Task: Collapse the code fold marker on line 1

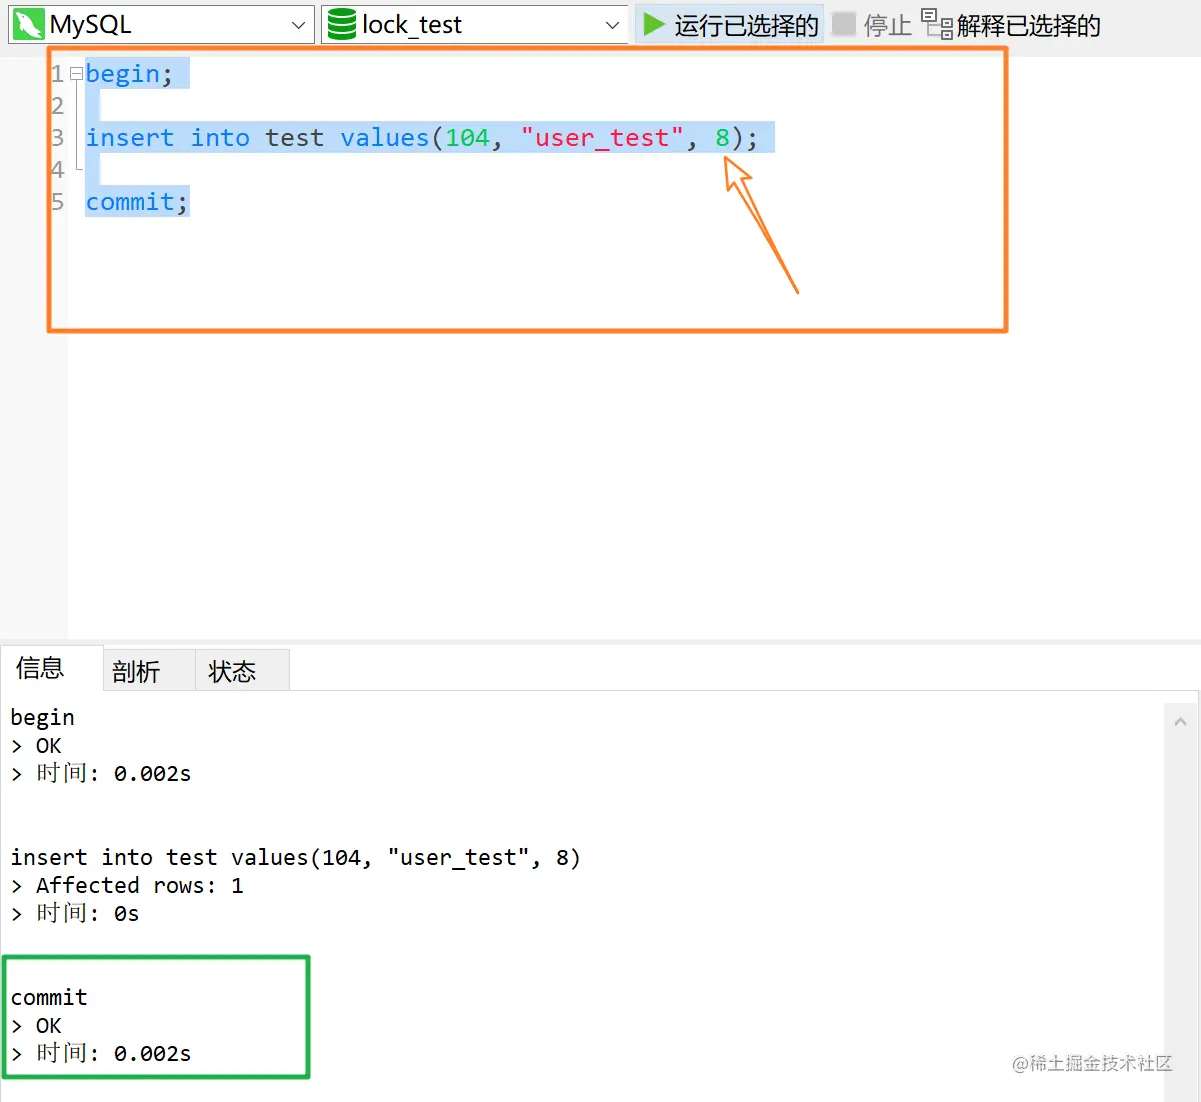Action: click(x=77, y=74)
